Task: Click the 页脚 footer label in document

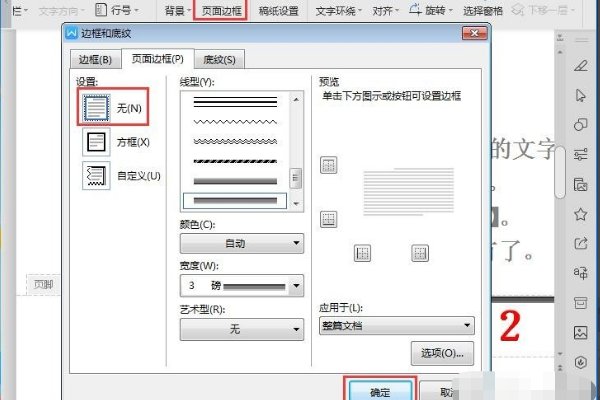Action: click(x=43, y=284)
